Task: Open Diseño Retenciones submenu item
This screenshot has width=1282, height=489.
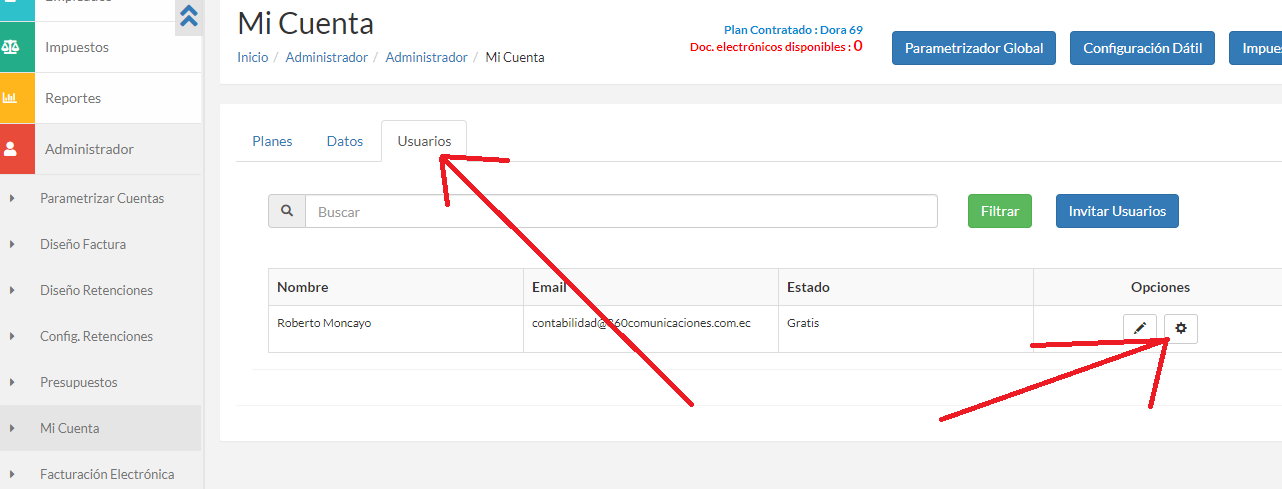Action: click(96, 290)
